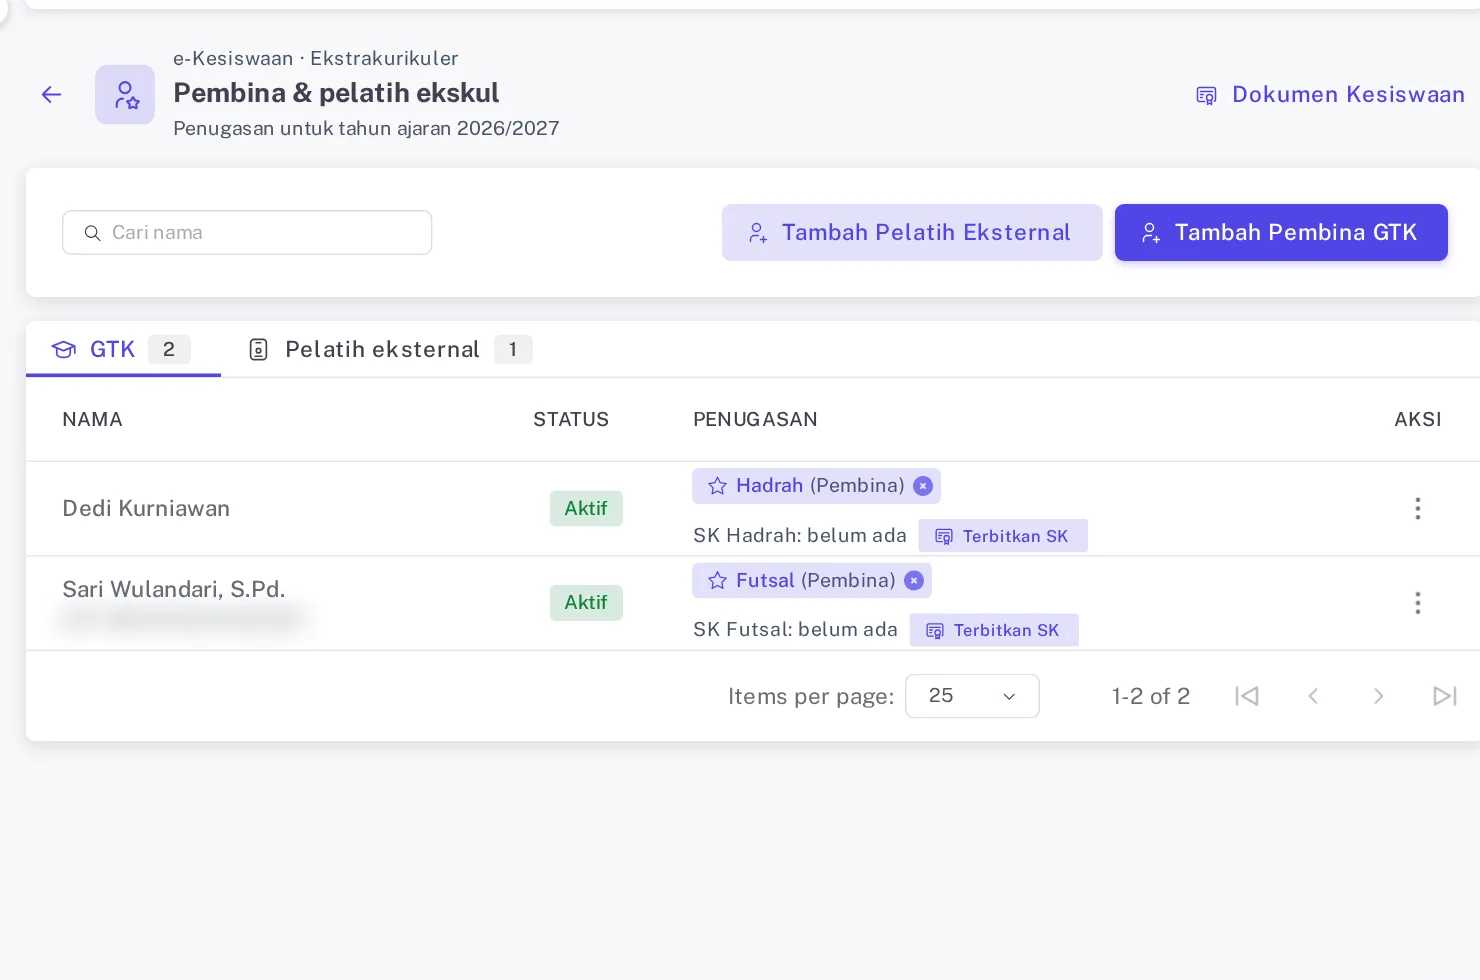The width and height of the screenshot is (1480, 980).
Task: Go back using the left arrow icon
Action: coord(52,95)
